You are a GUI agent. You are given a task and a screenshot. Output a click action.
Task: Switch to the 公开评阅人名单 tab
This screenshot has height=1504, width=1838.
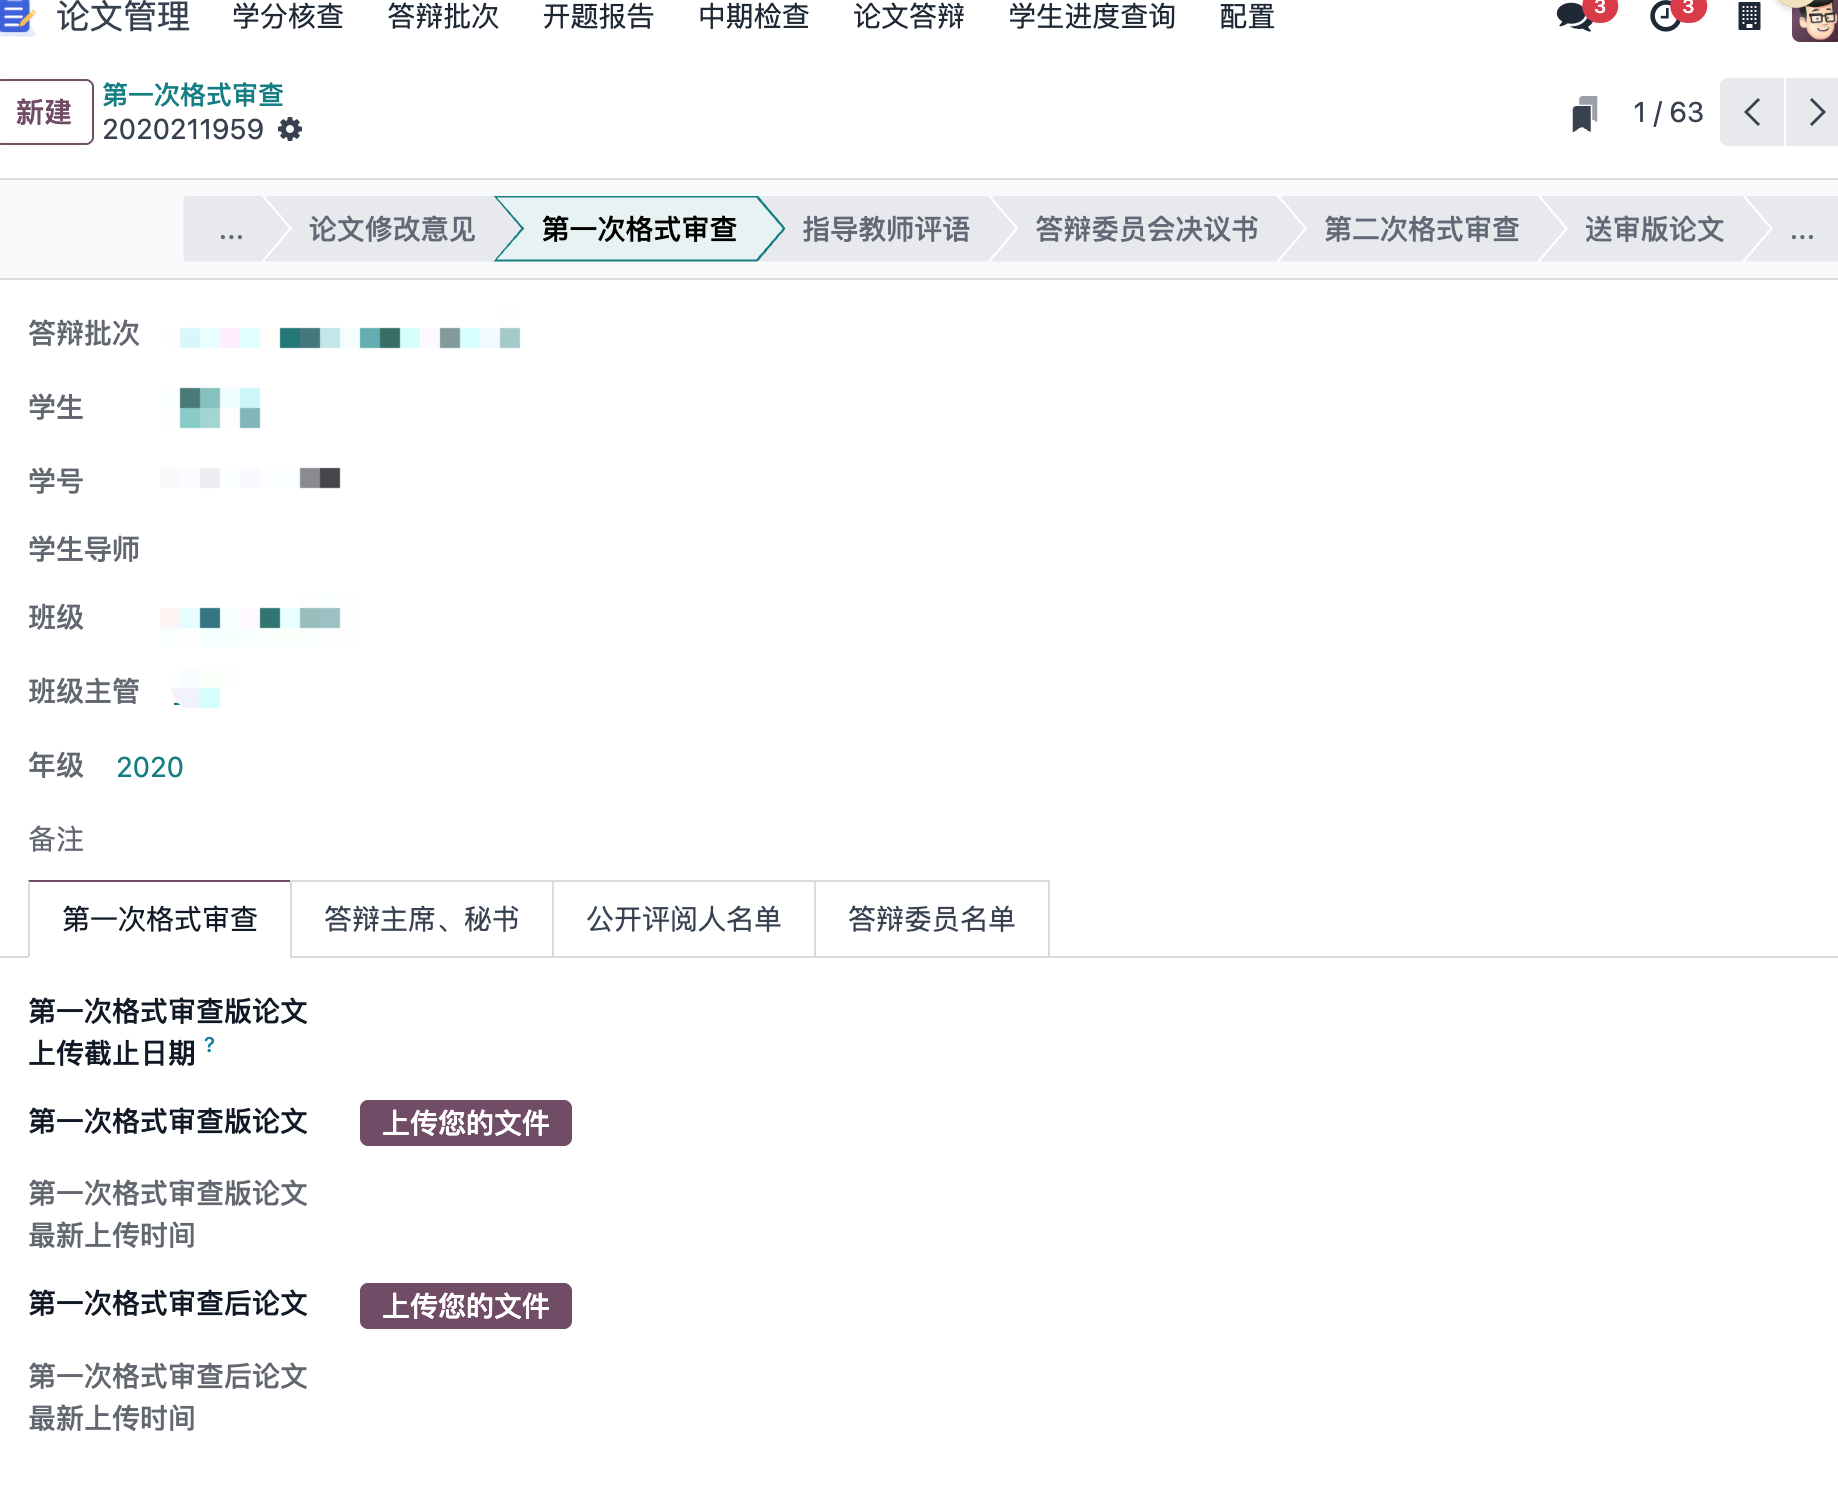pyautogui.click(x=684, y=919)
